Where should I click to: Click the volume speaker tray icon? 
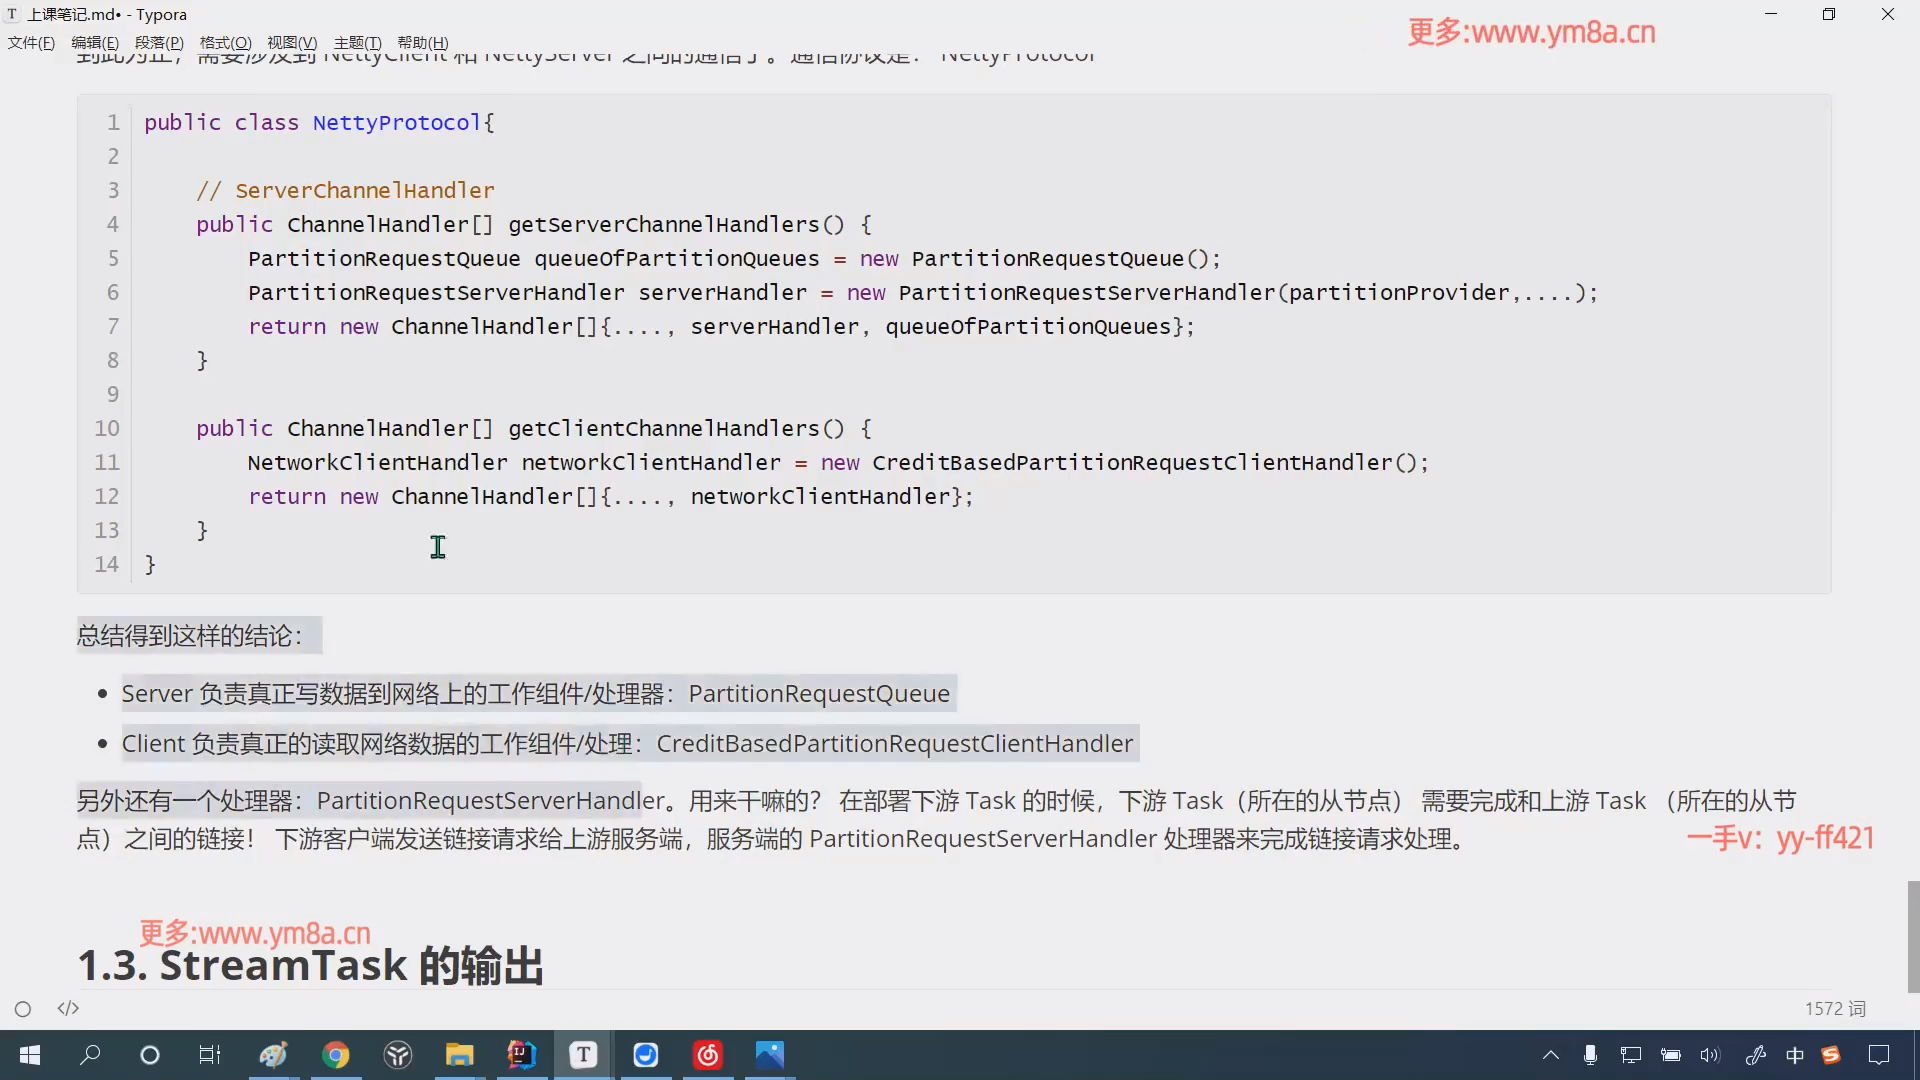(1710, 1055)
